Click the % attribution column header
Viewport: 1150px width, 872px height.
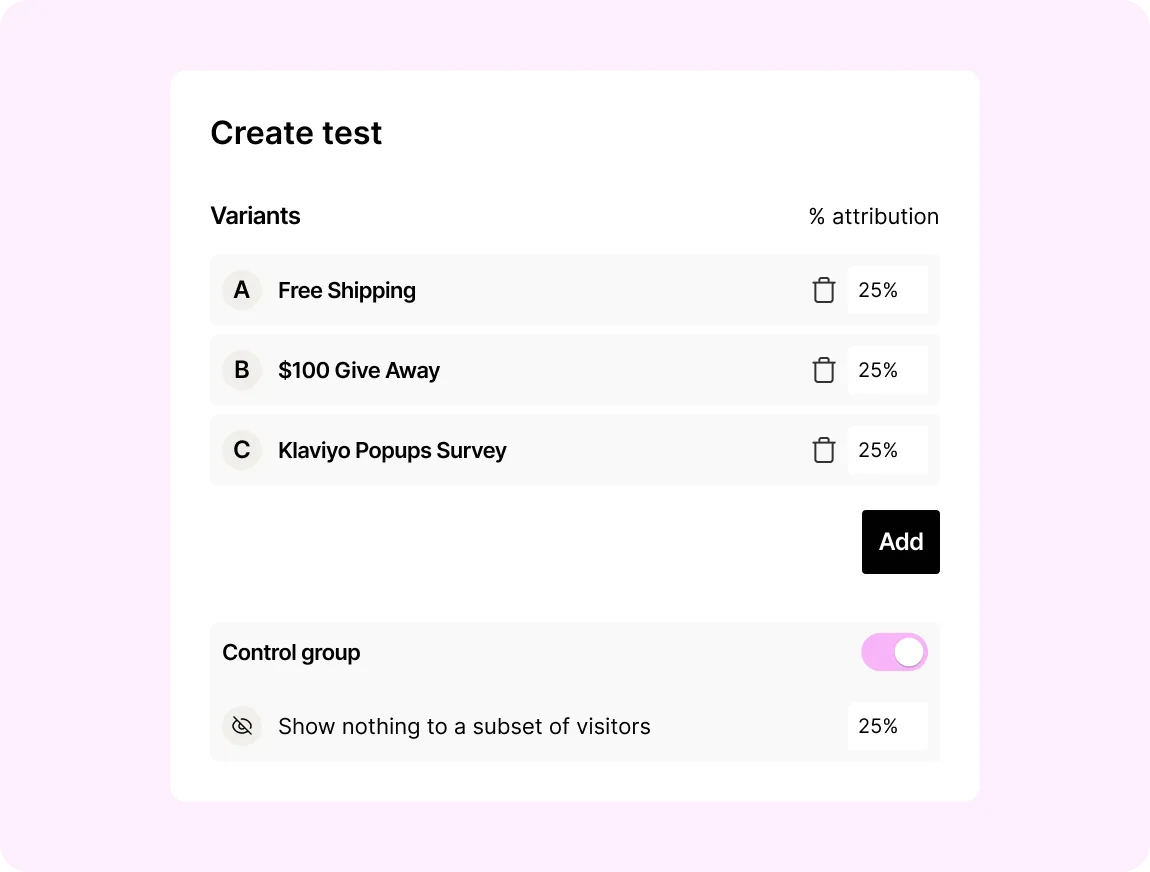(873, 216)
